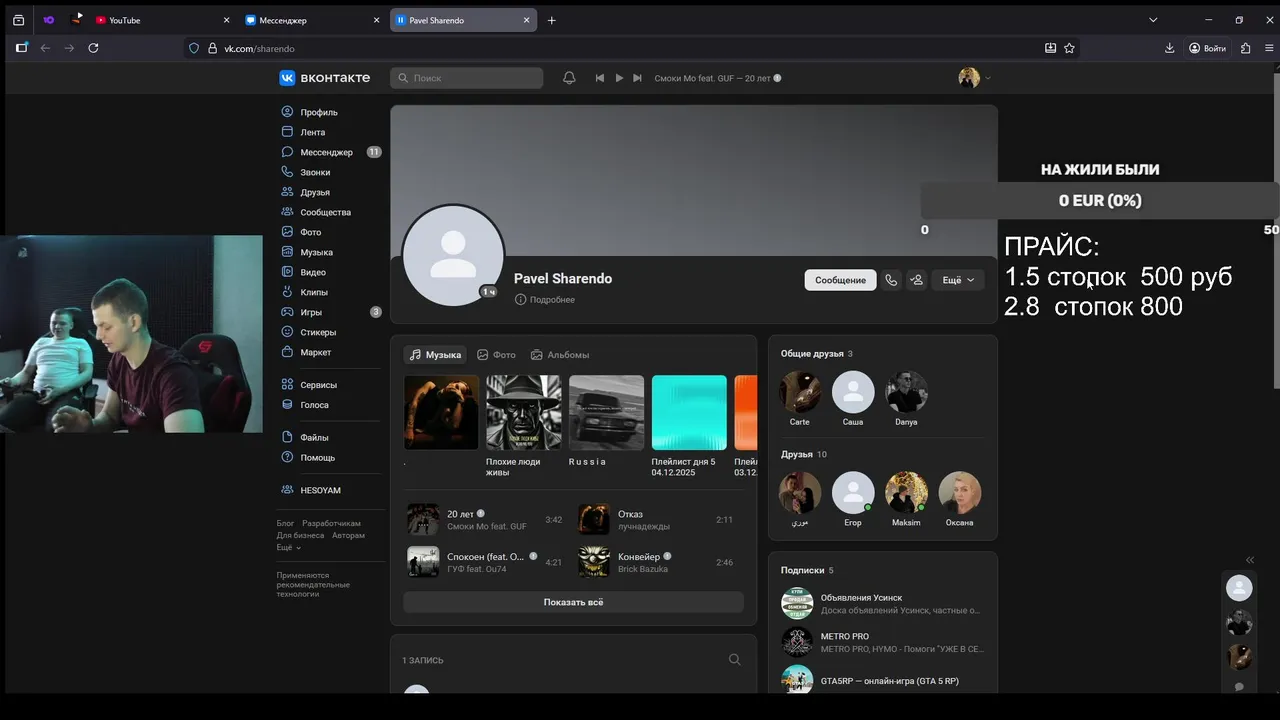Open the R u s s i a playlist
Screen dimensions: 1280x720
point(606,413)
